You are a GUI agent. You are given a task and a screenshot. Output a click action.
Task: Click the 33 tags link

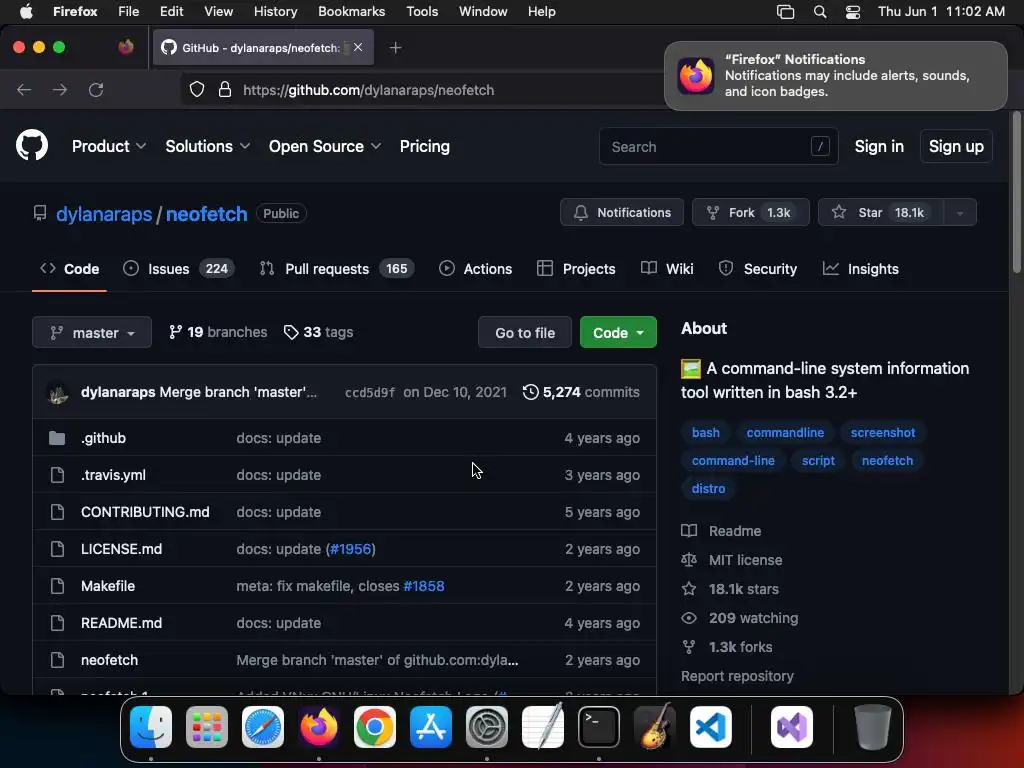[x=319, y=332]
